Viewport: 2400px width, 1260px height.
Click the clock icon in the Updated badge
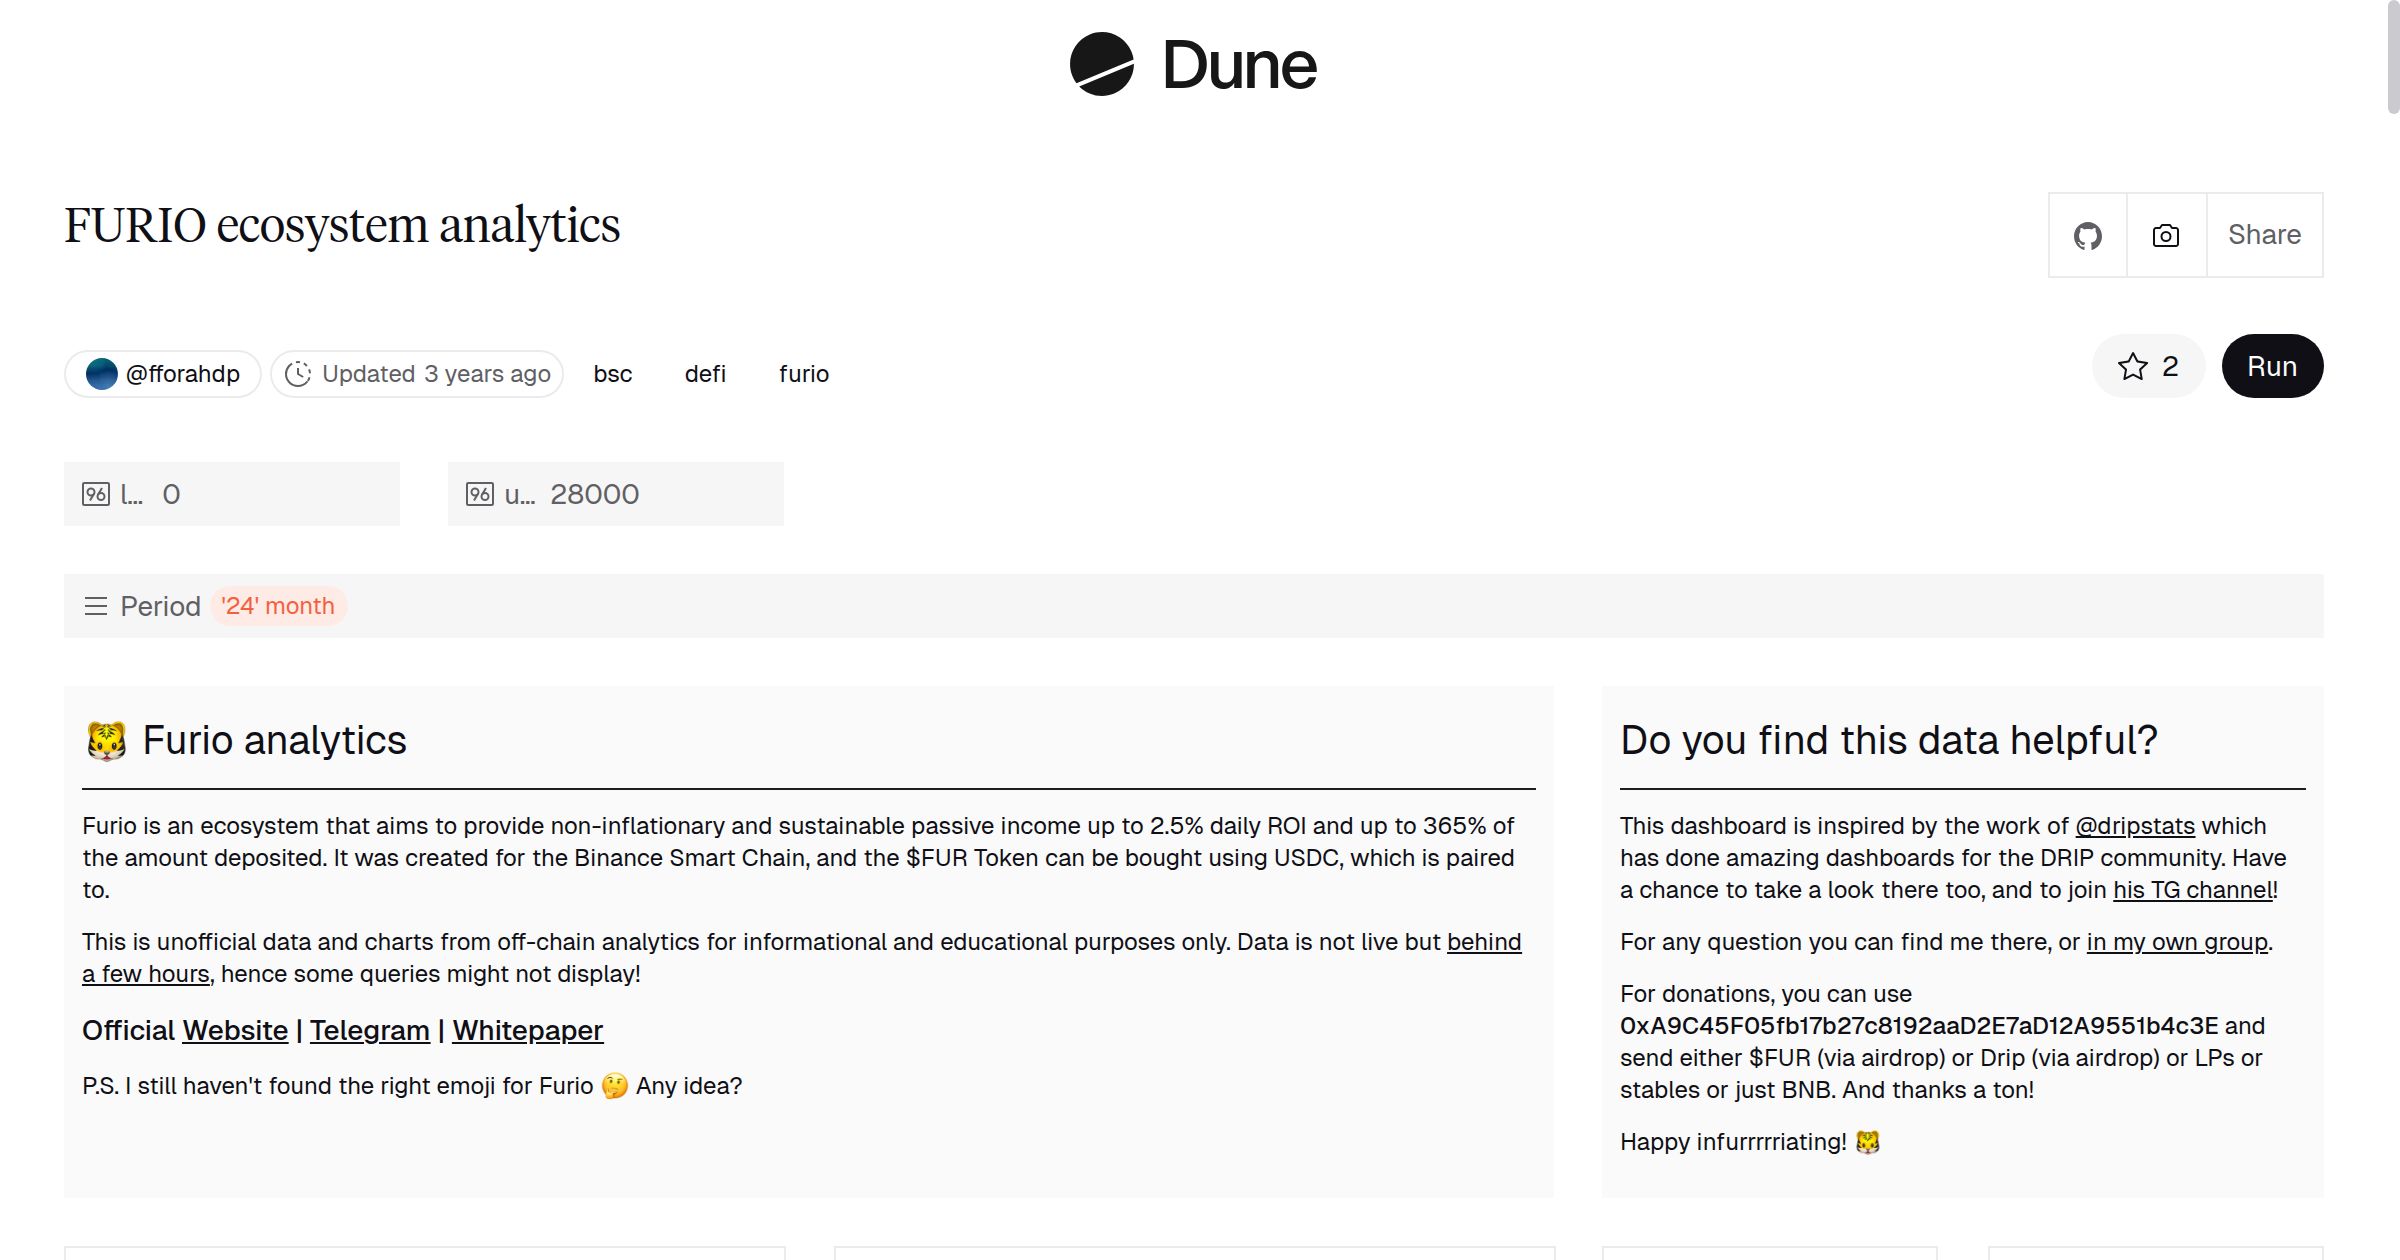click(300, 373)
